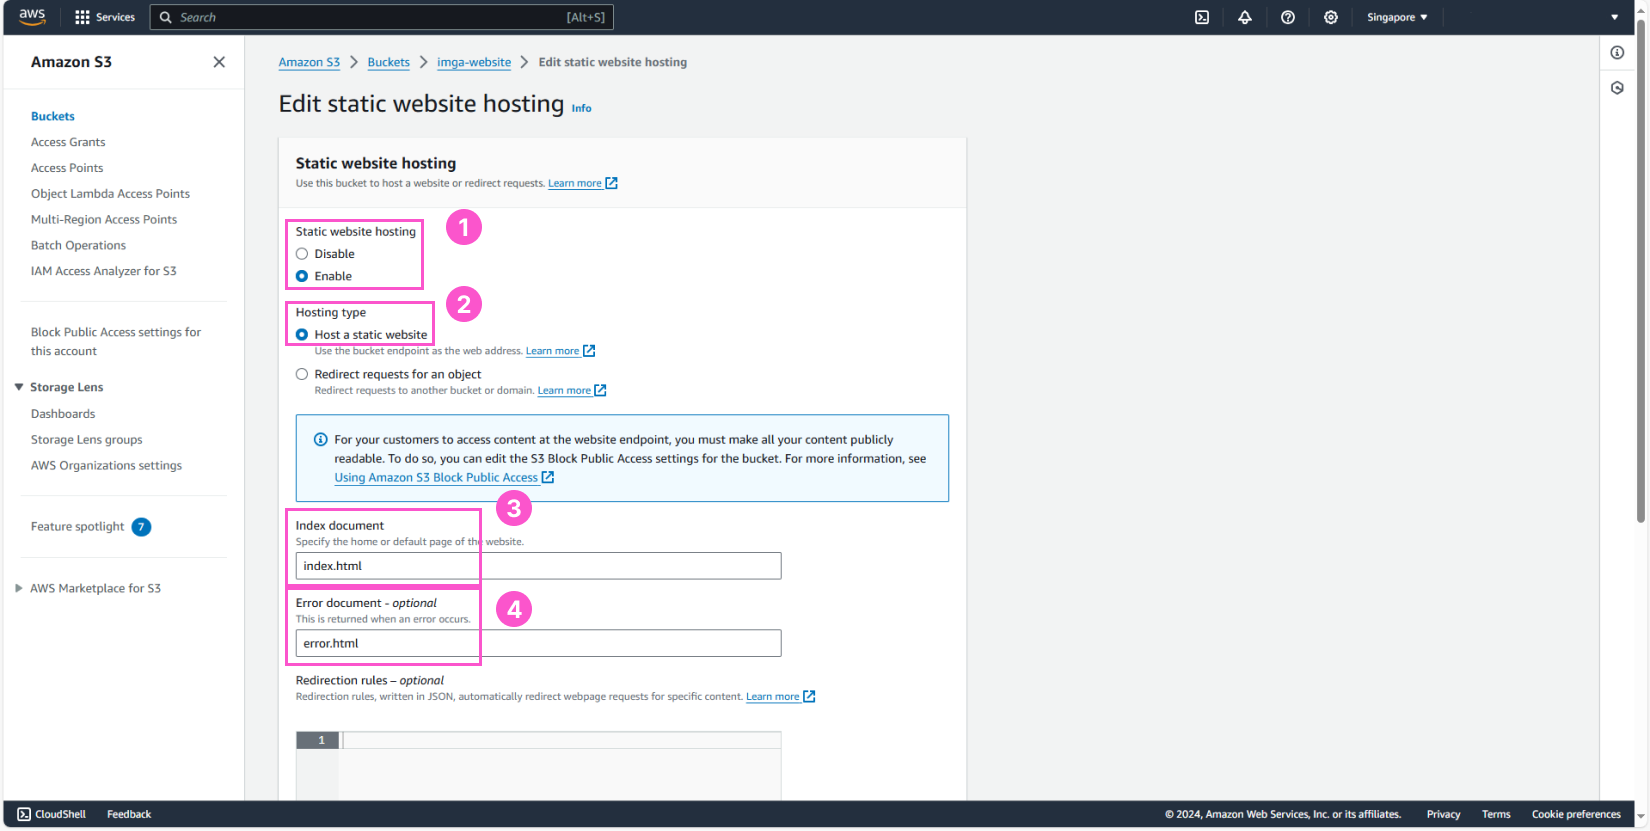
Task: Open the notifications bell
Action: [1245, 17]
